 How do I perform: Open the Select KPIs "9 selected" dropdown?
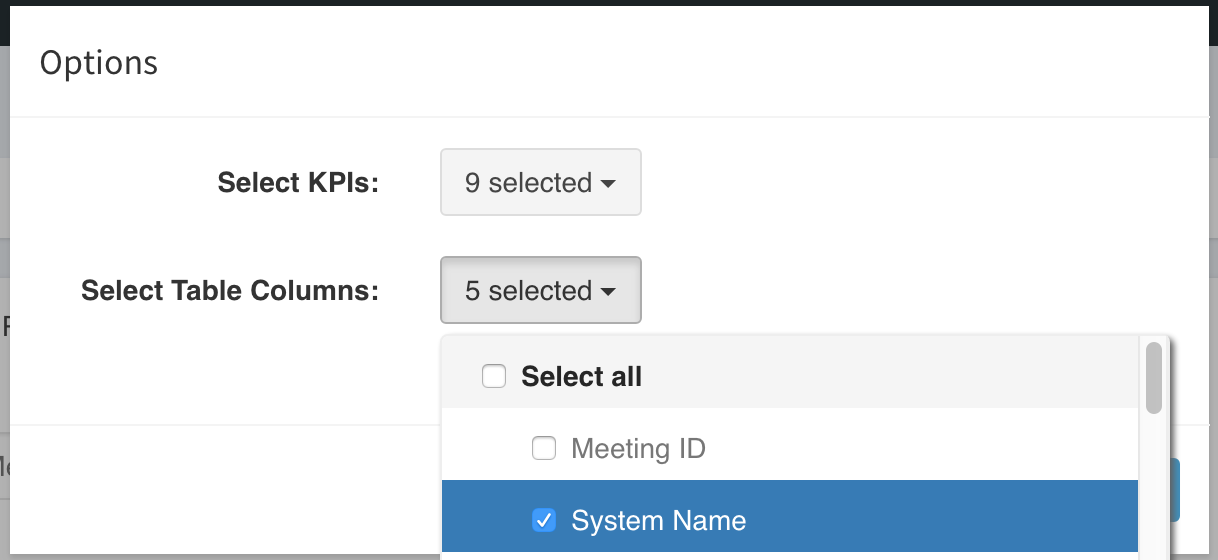pyautogui.click(x=541, y=183)
